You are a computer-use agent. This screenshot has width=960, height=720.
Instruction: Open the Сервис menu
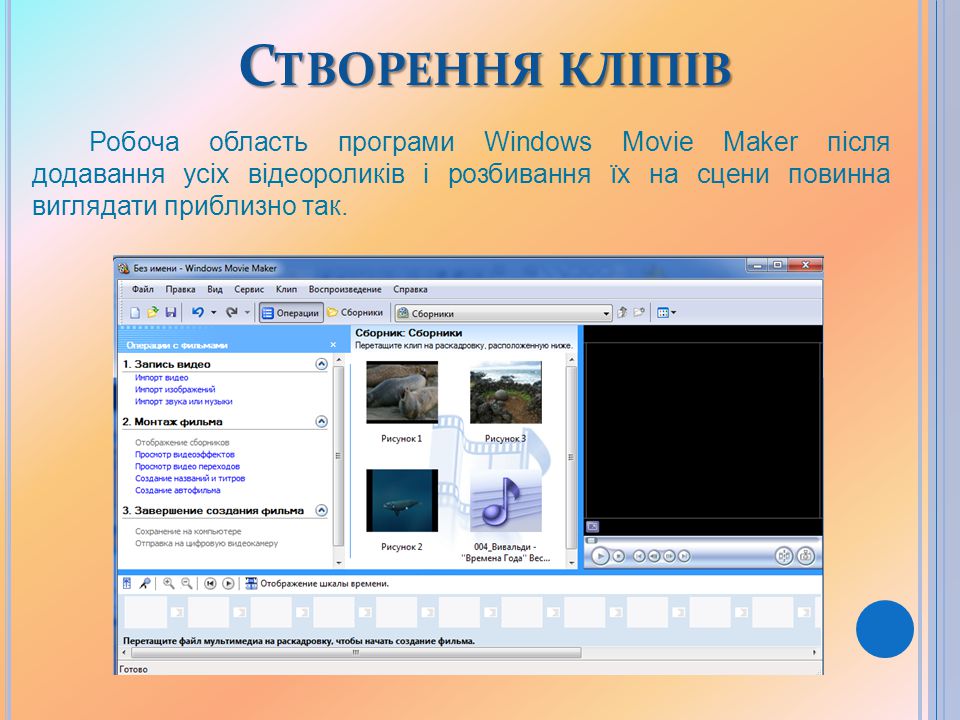[249, 290]
